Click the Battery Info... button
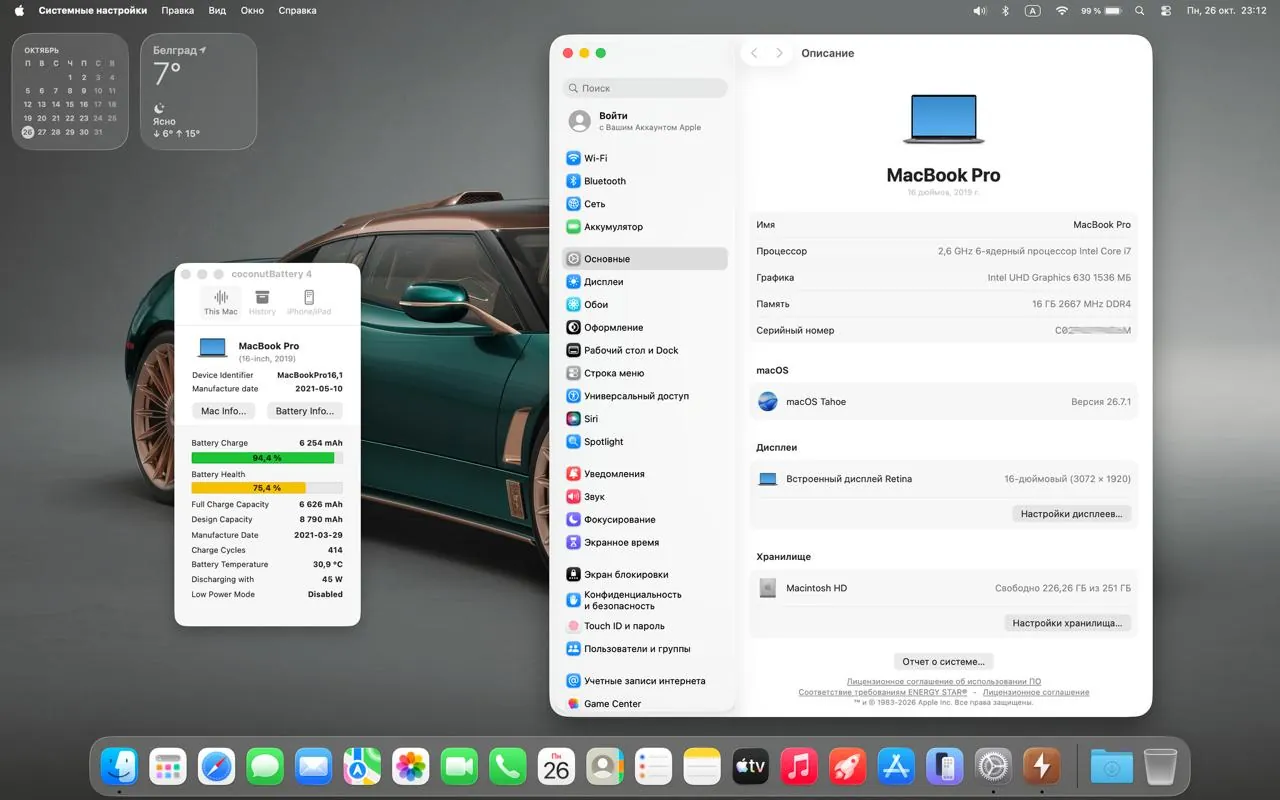 [305, 411]
